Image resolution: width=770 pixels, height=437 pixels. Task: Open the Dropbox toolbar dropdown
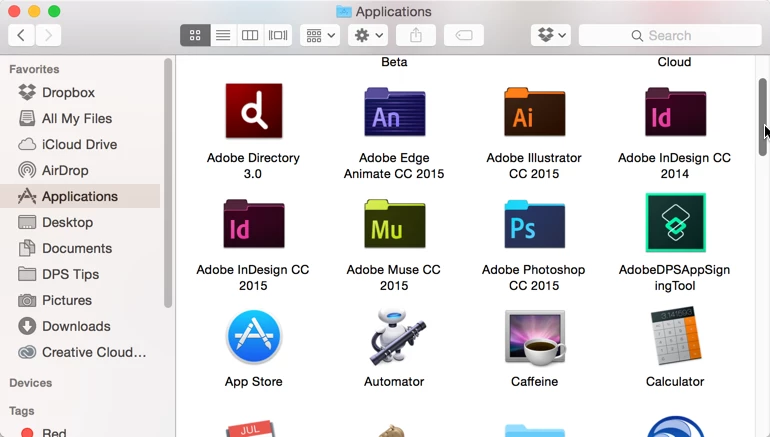point(551,35)
